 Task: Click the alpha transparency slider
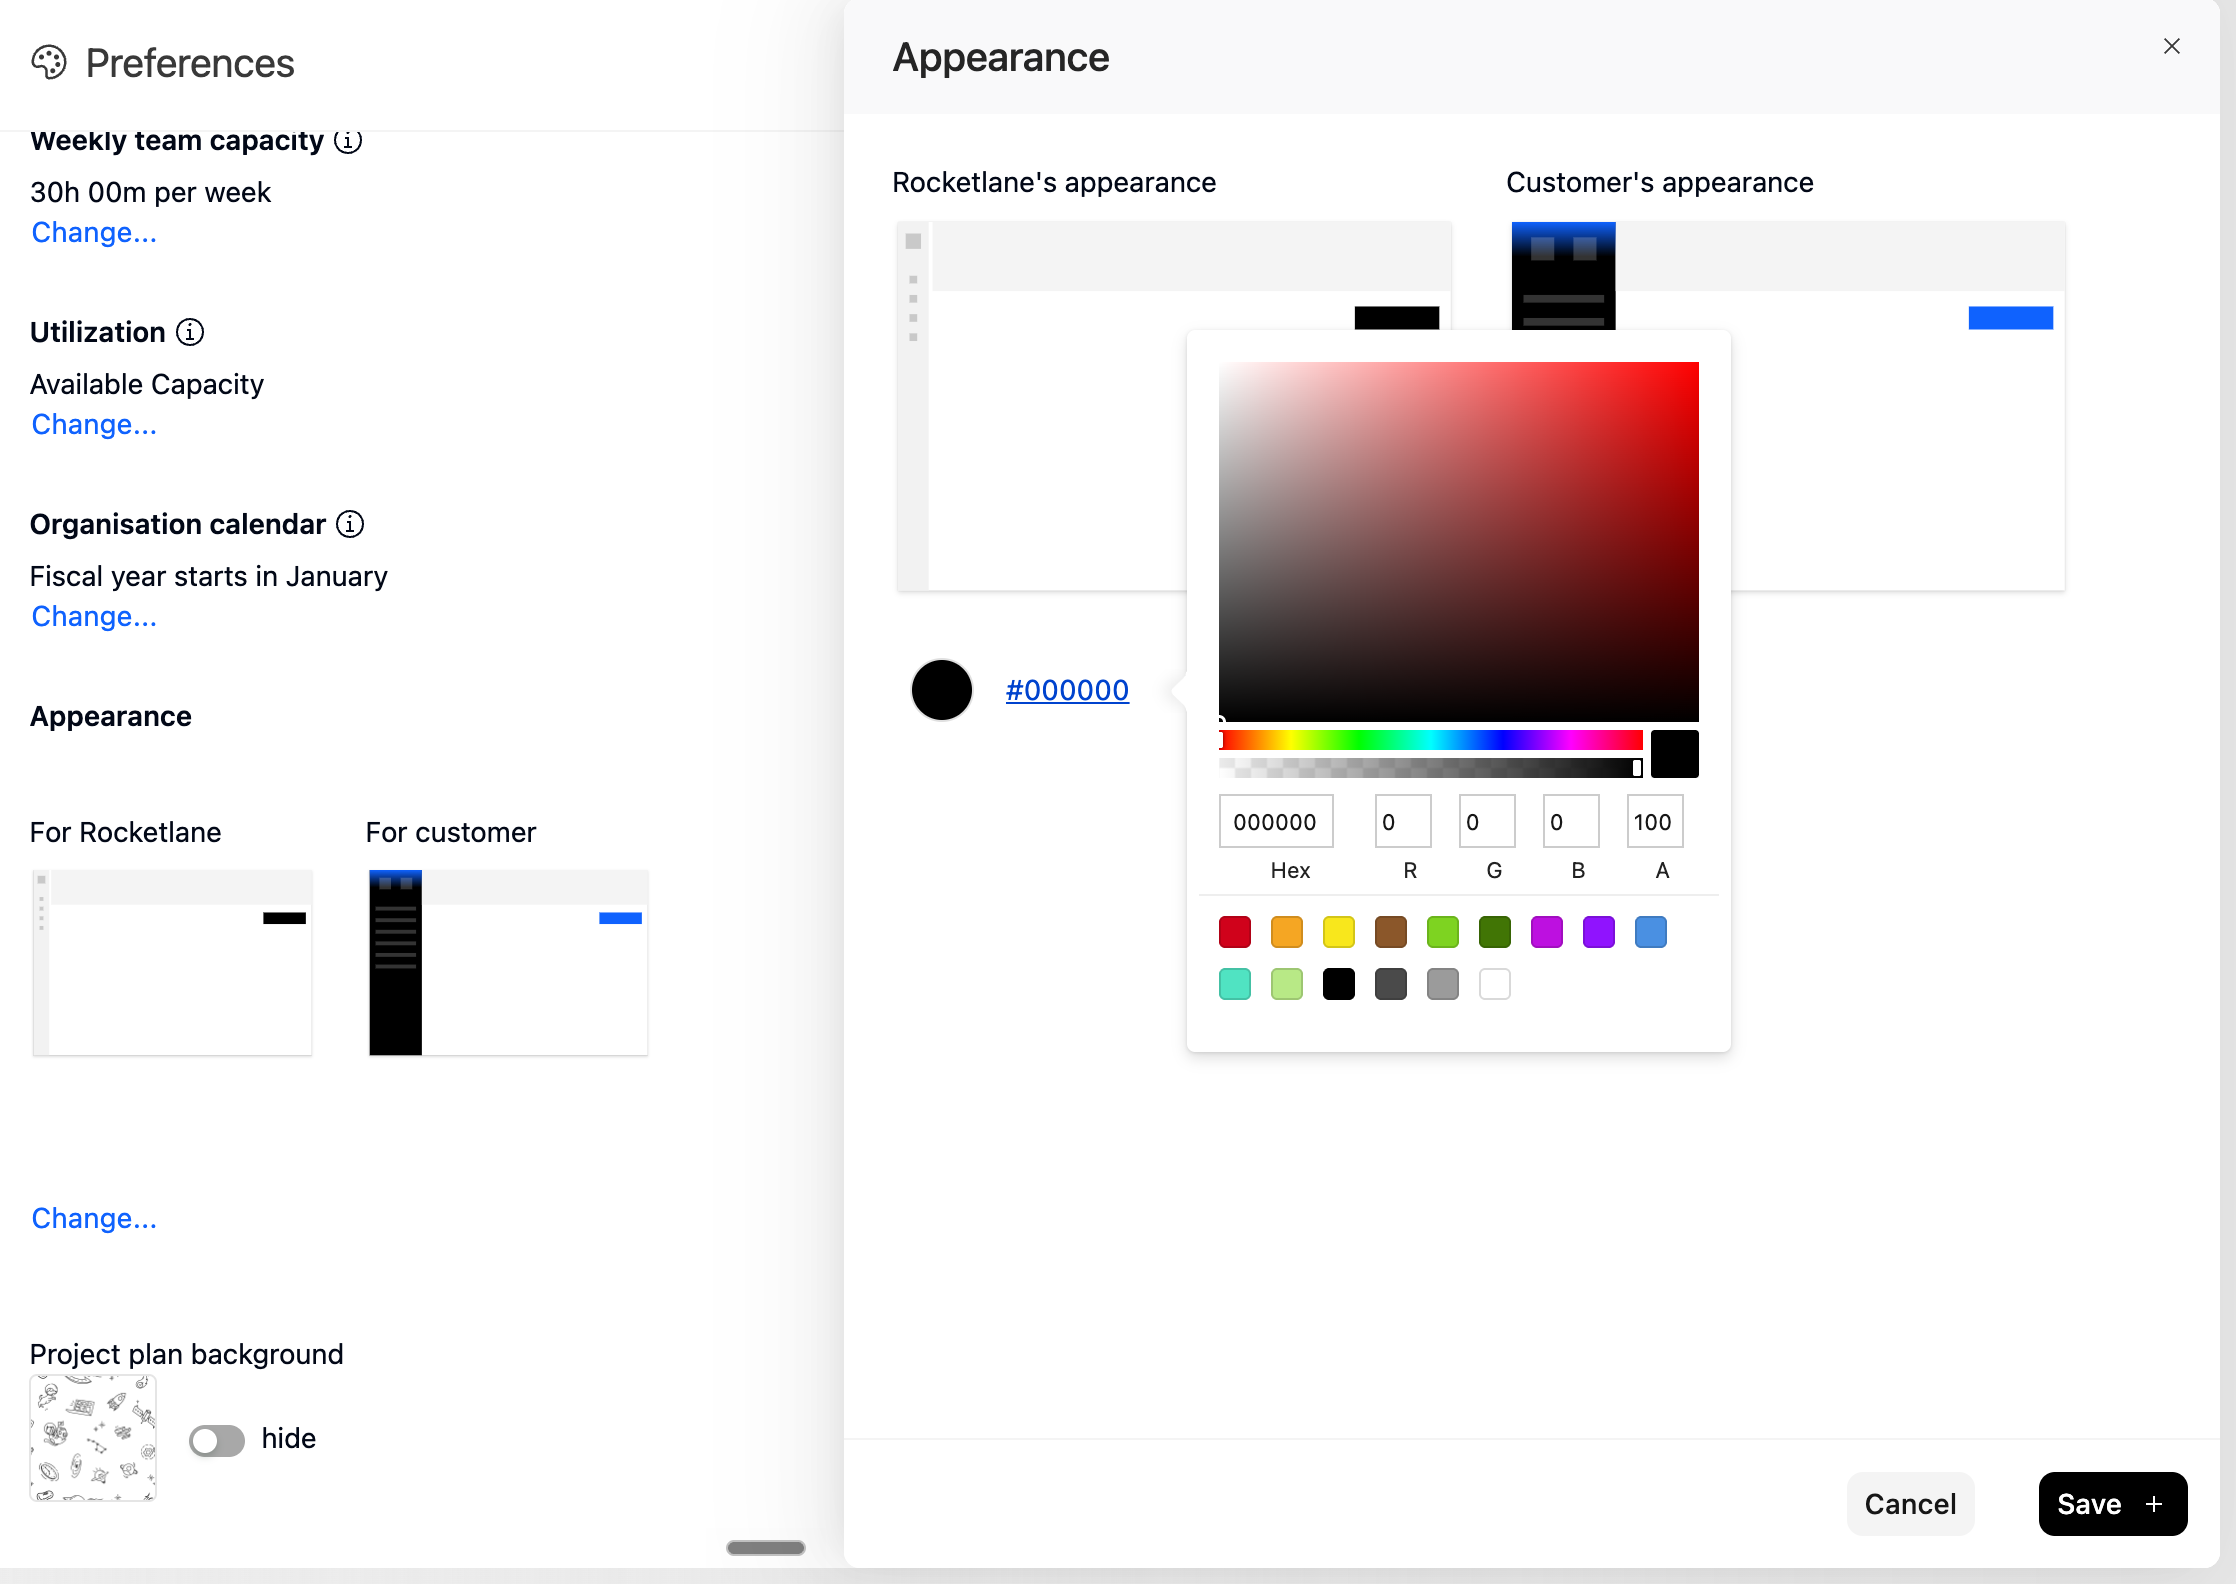pos(1430,768)
